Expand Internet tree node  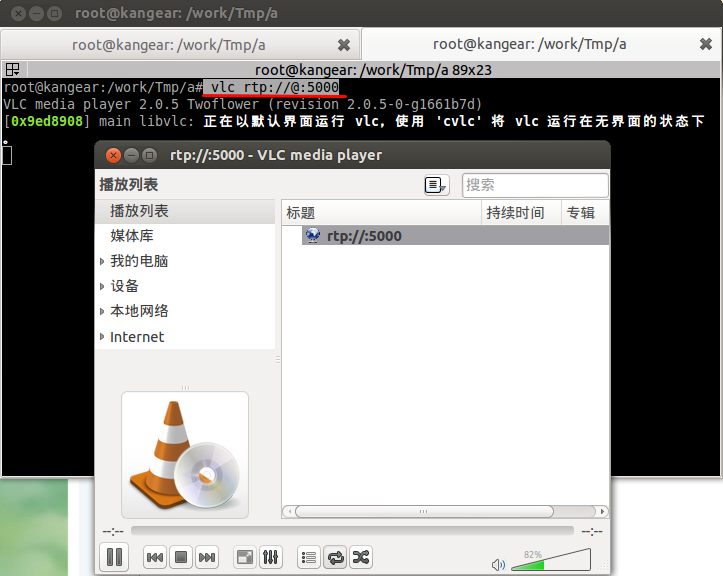pos(102,337)
